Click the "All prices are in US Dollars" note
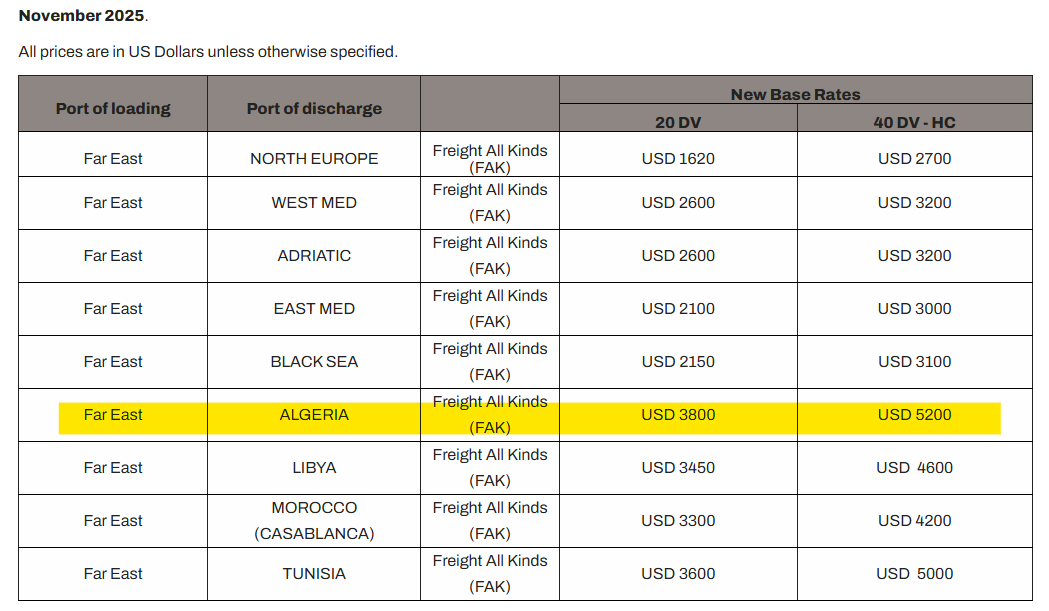 point(208,51)
